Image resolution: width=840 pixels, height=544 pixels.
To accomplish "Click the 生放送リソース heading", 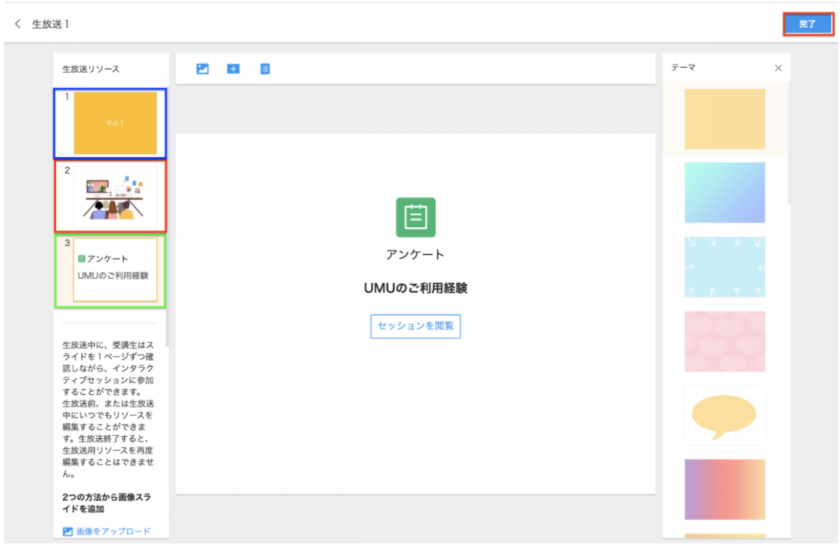I will (x=91, y=69).
